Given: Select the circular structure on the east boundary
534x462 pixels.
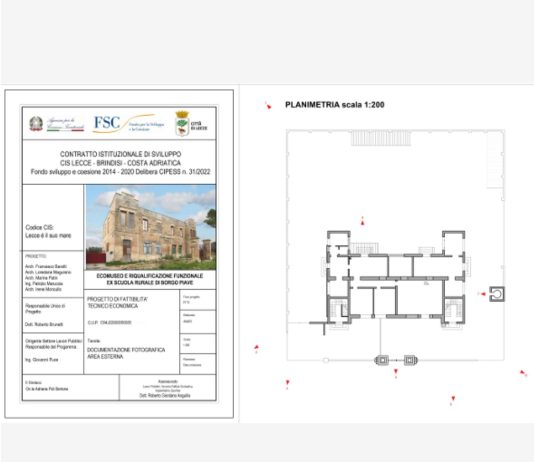Looking at the screenshot, I should (497, 294).
